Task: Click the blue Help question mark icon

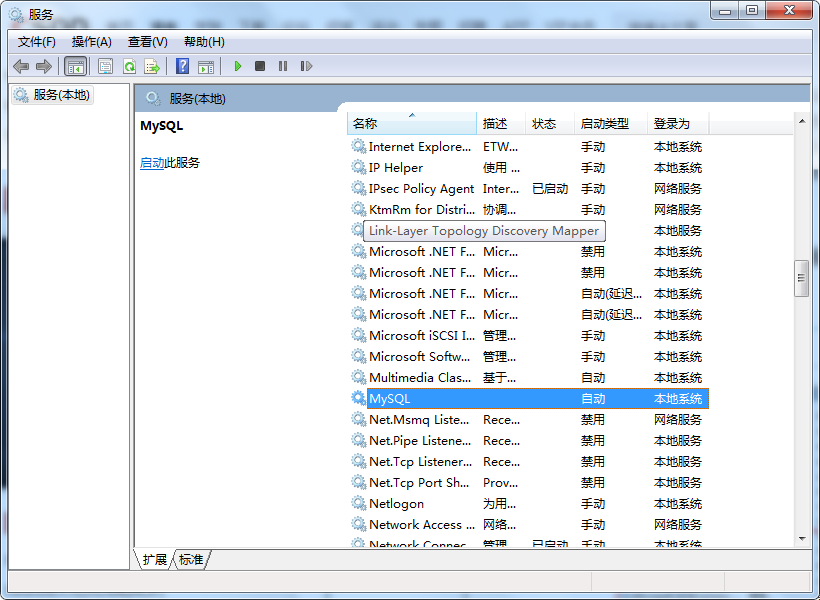Action: (183, 66)
